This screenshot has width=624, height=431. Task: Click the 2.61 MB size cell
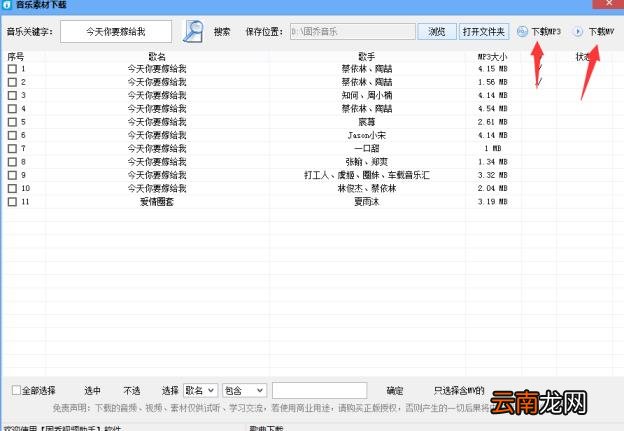point(493,122)
